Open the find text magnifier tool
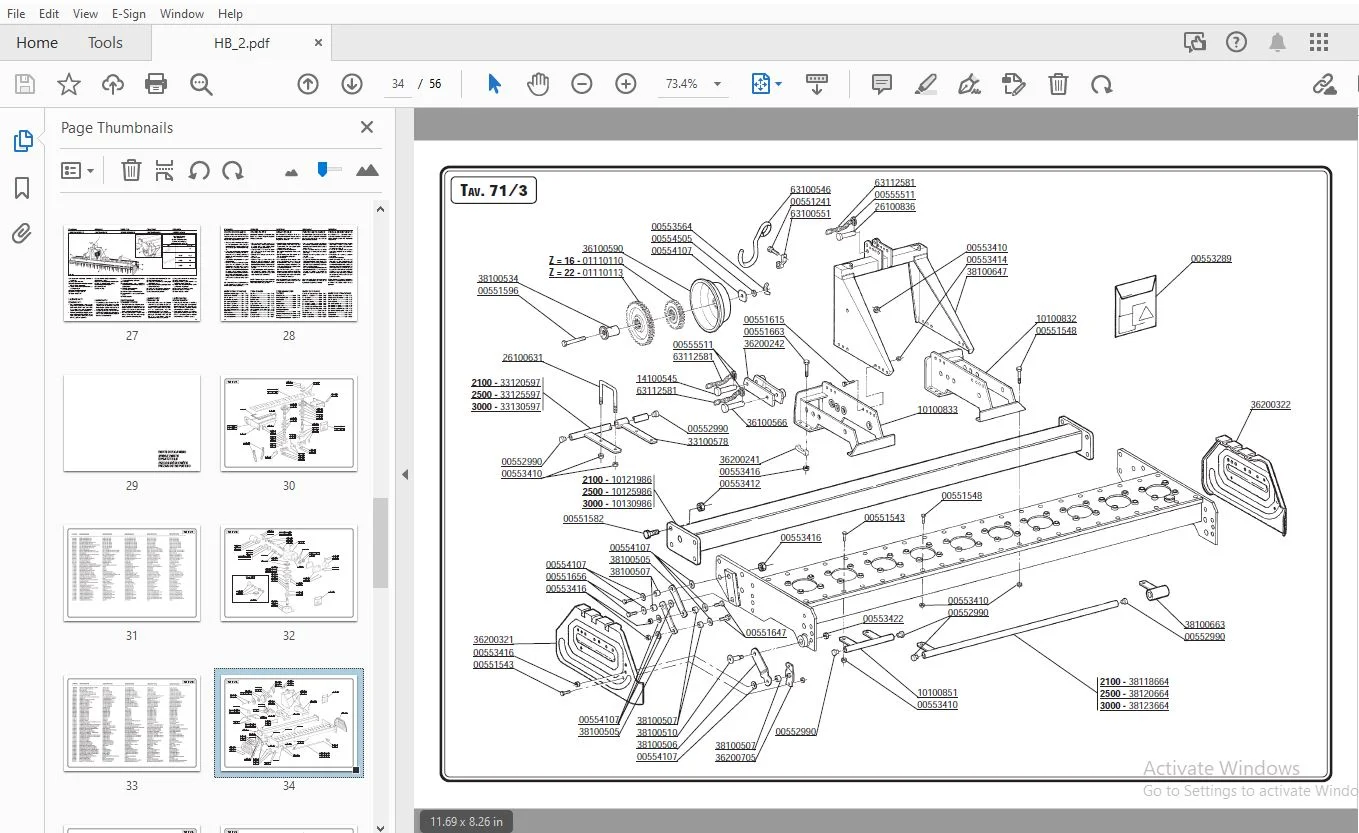 click(201, 84)
